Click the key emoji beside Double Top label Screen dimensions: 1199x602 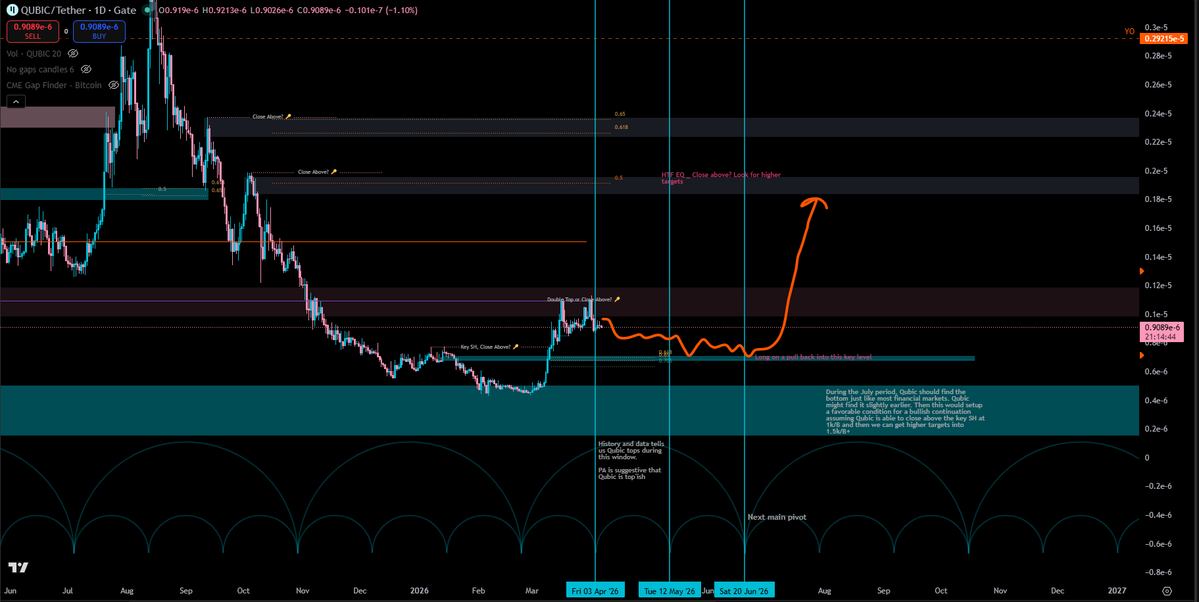click(617, 299)
